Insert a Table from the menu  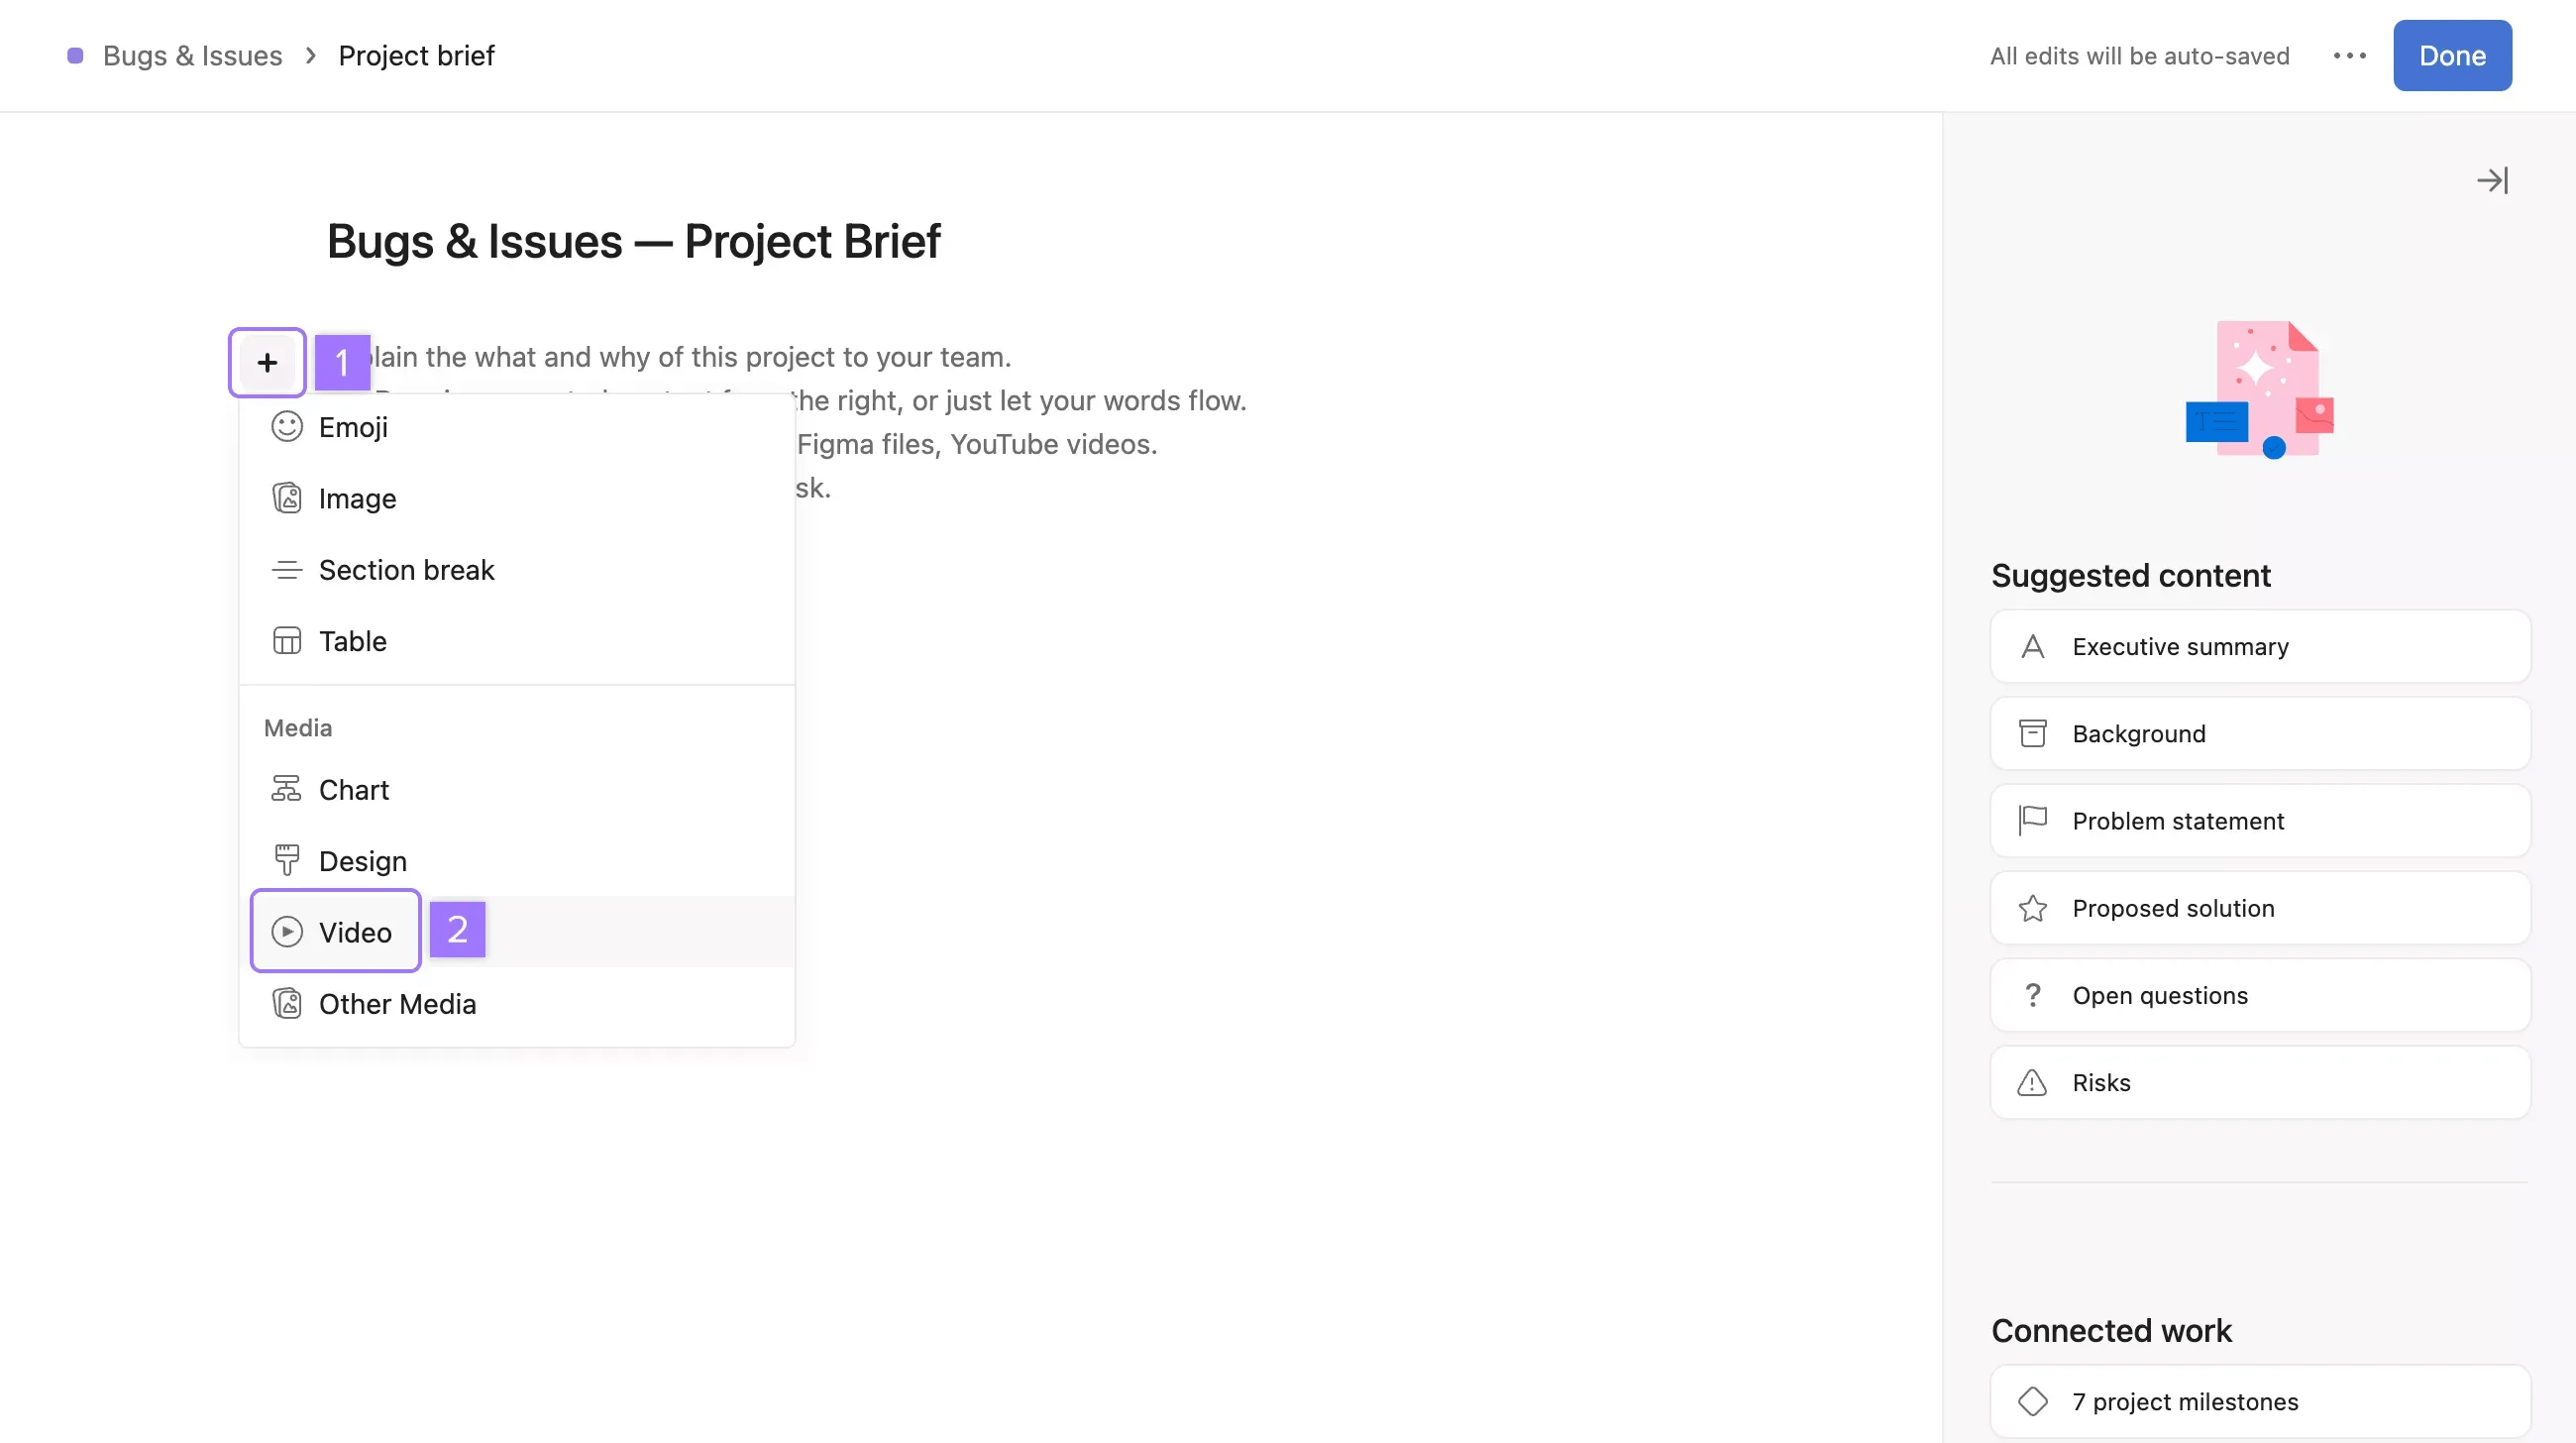coord(352,641)
